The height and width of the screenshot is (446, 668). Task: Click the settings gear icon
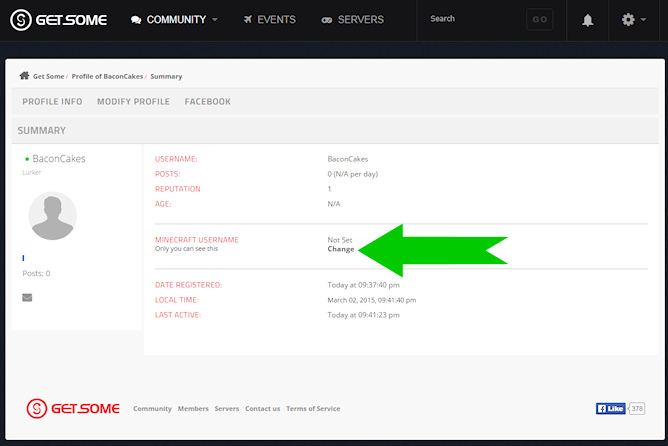point(628,20)
